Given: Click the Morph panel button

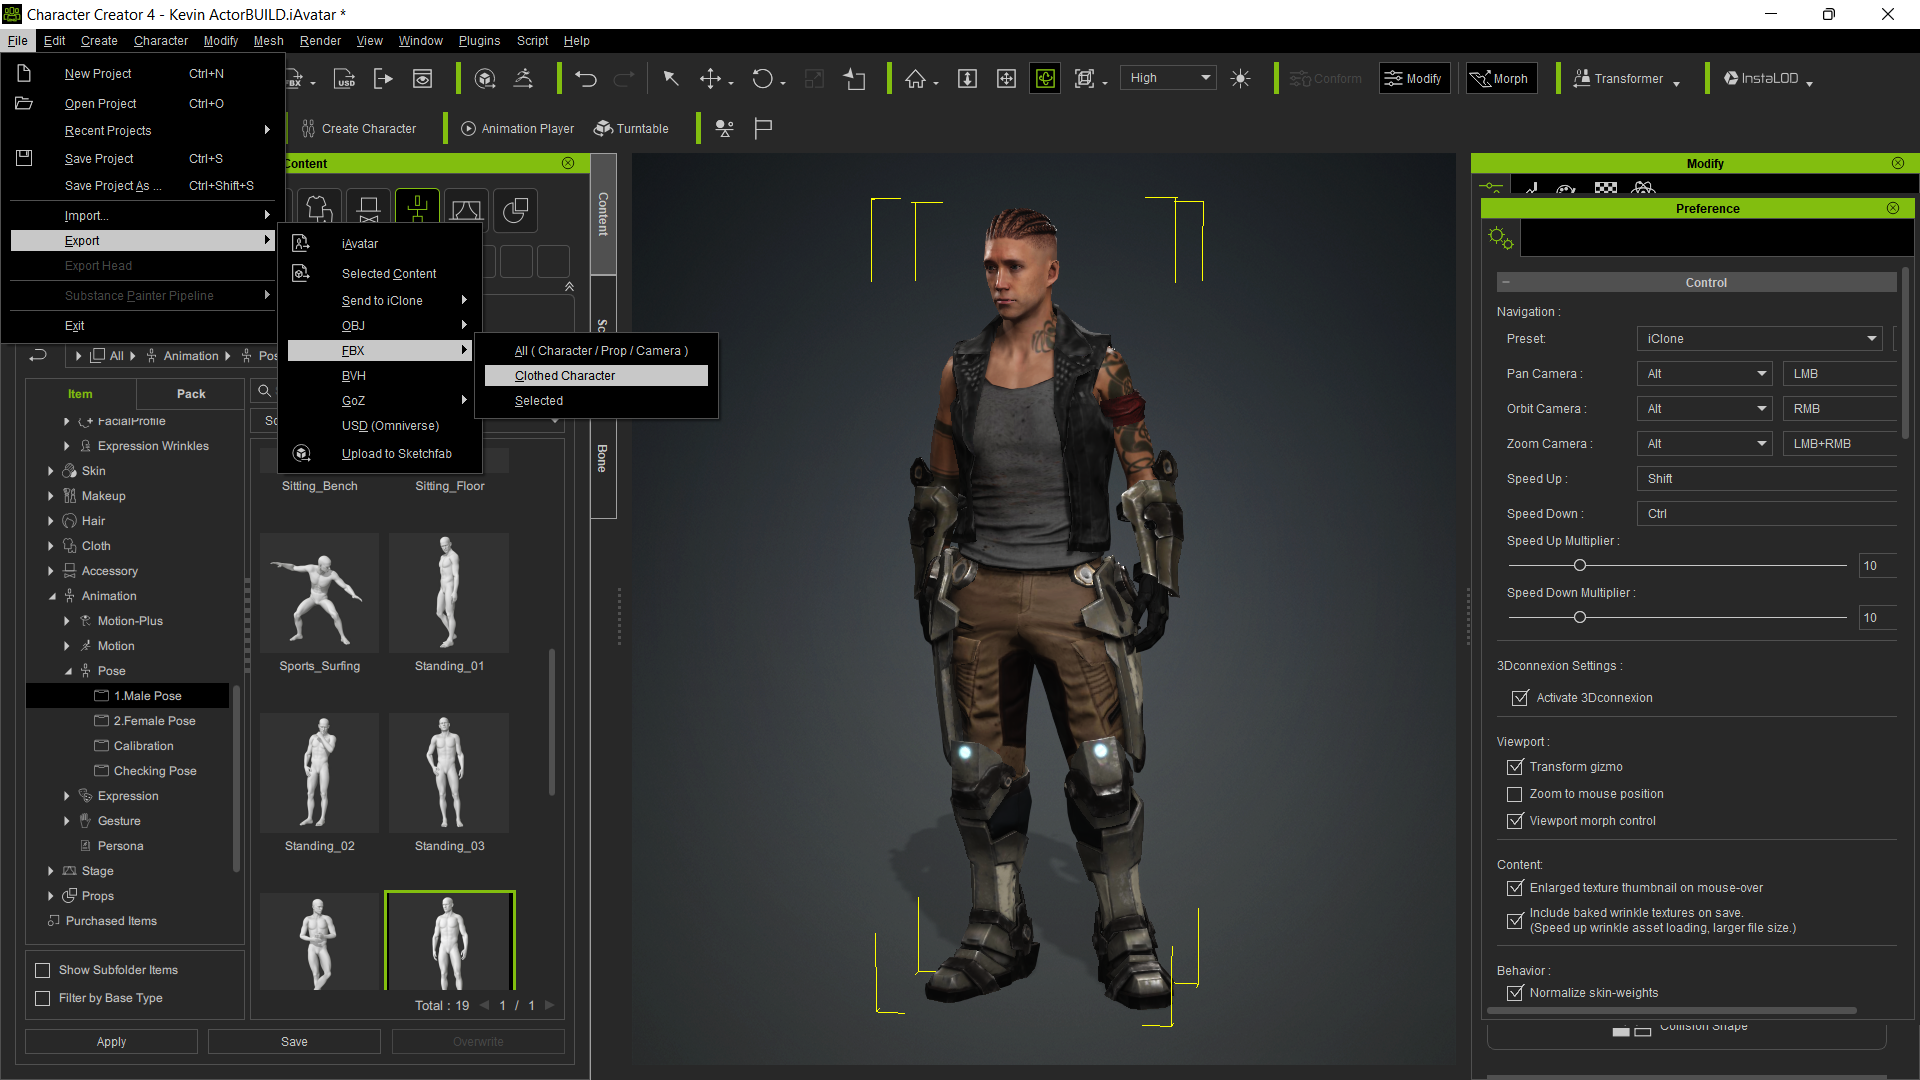Looking at the screenshot, I should pos(1500,79).
